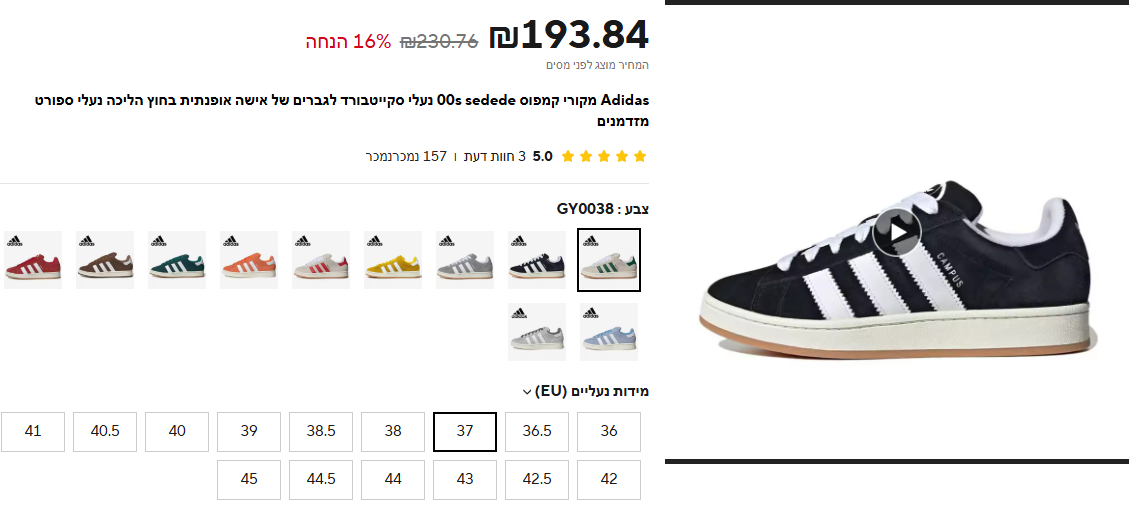Choose the beige shoe with red stripes

pos(321,260)
